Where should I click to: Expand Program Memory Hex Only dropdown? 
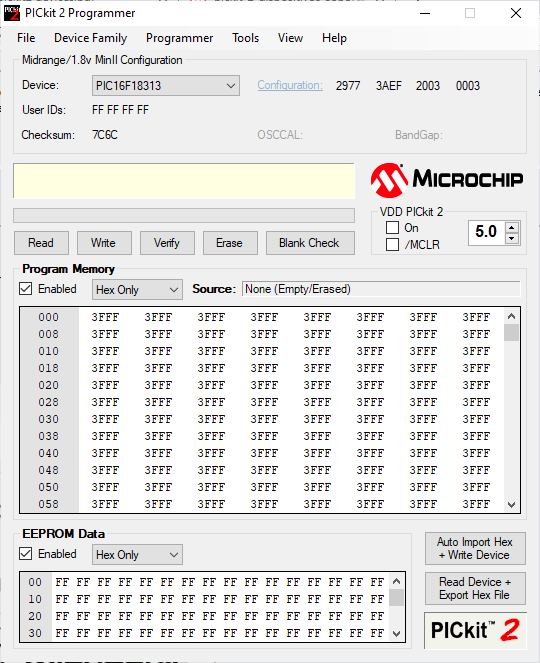pos(137,290)
